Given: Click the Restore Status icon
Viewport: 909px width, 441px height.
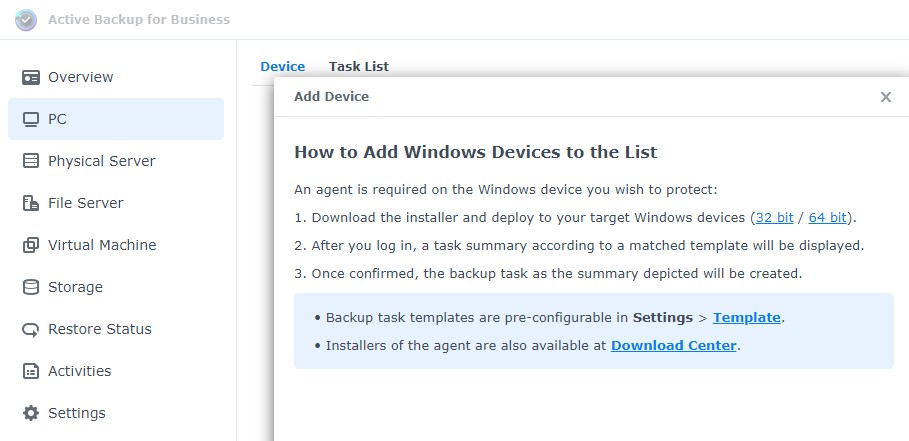Looking at the screenshot, I should point(31,329).
